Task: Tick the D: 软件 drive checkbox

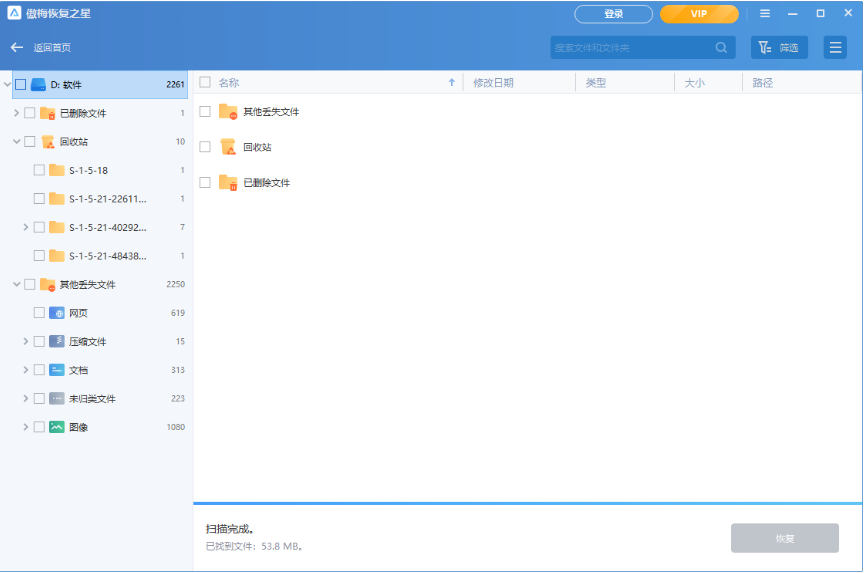Action: point(21,85)
